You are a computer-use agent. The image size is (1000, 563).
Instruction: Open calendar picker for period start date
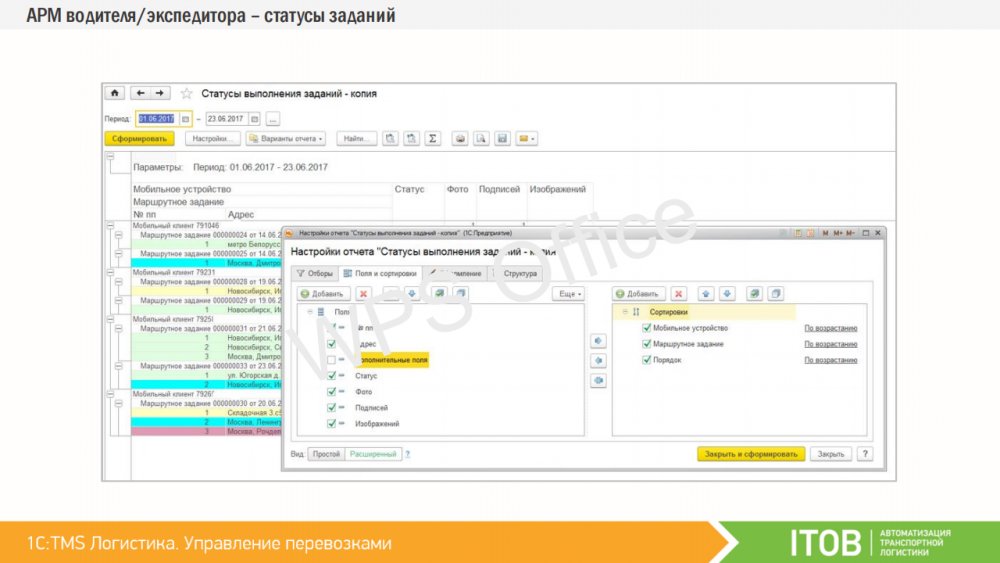click(185, 118)
